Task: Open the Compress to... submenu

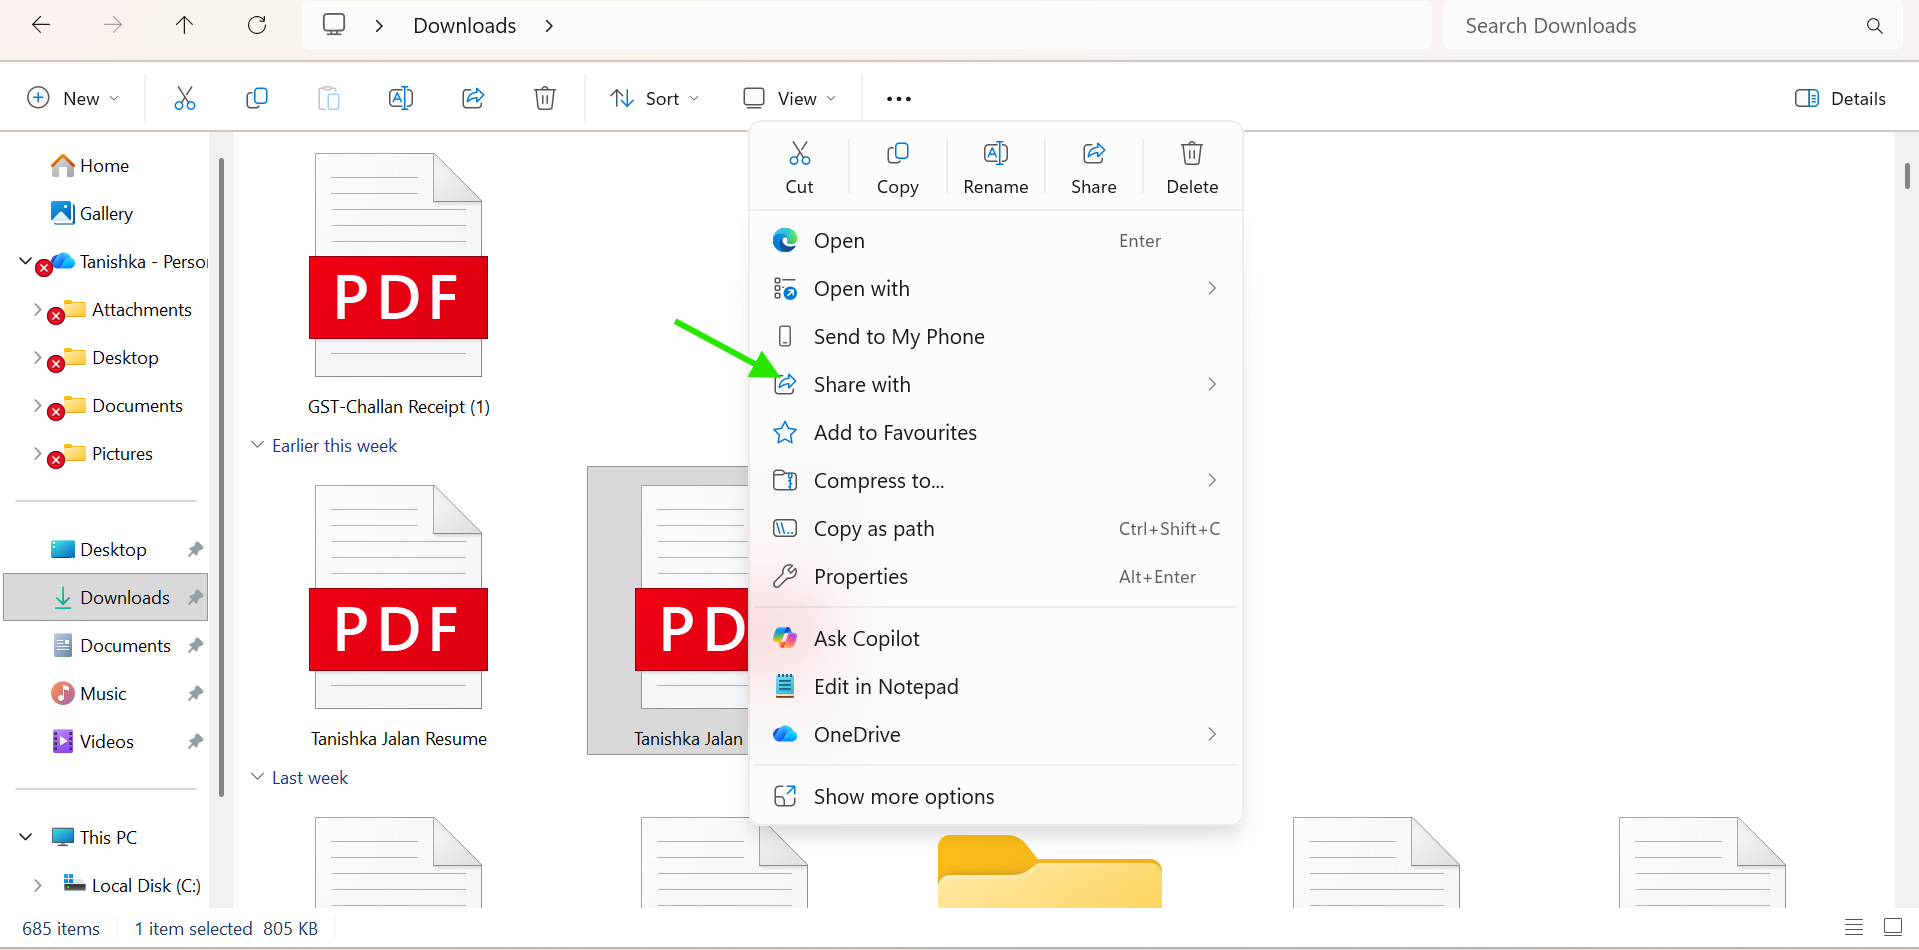Action: click(x=996, y=481)
